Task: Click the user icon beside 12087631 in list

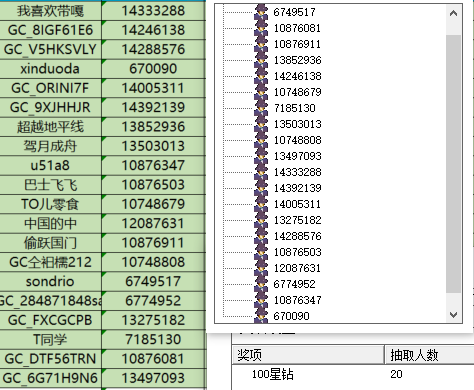Action: (261, 268)
